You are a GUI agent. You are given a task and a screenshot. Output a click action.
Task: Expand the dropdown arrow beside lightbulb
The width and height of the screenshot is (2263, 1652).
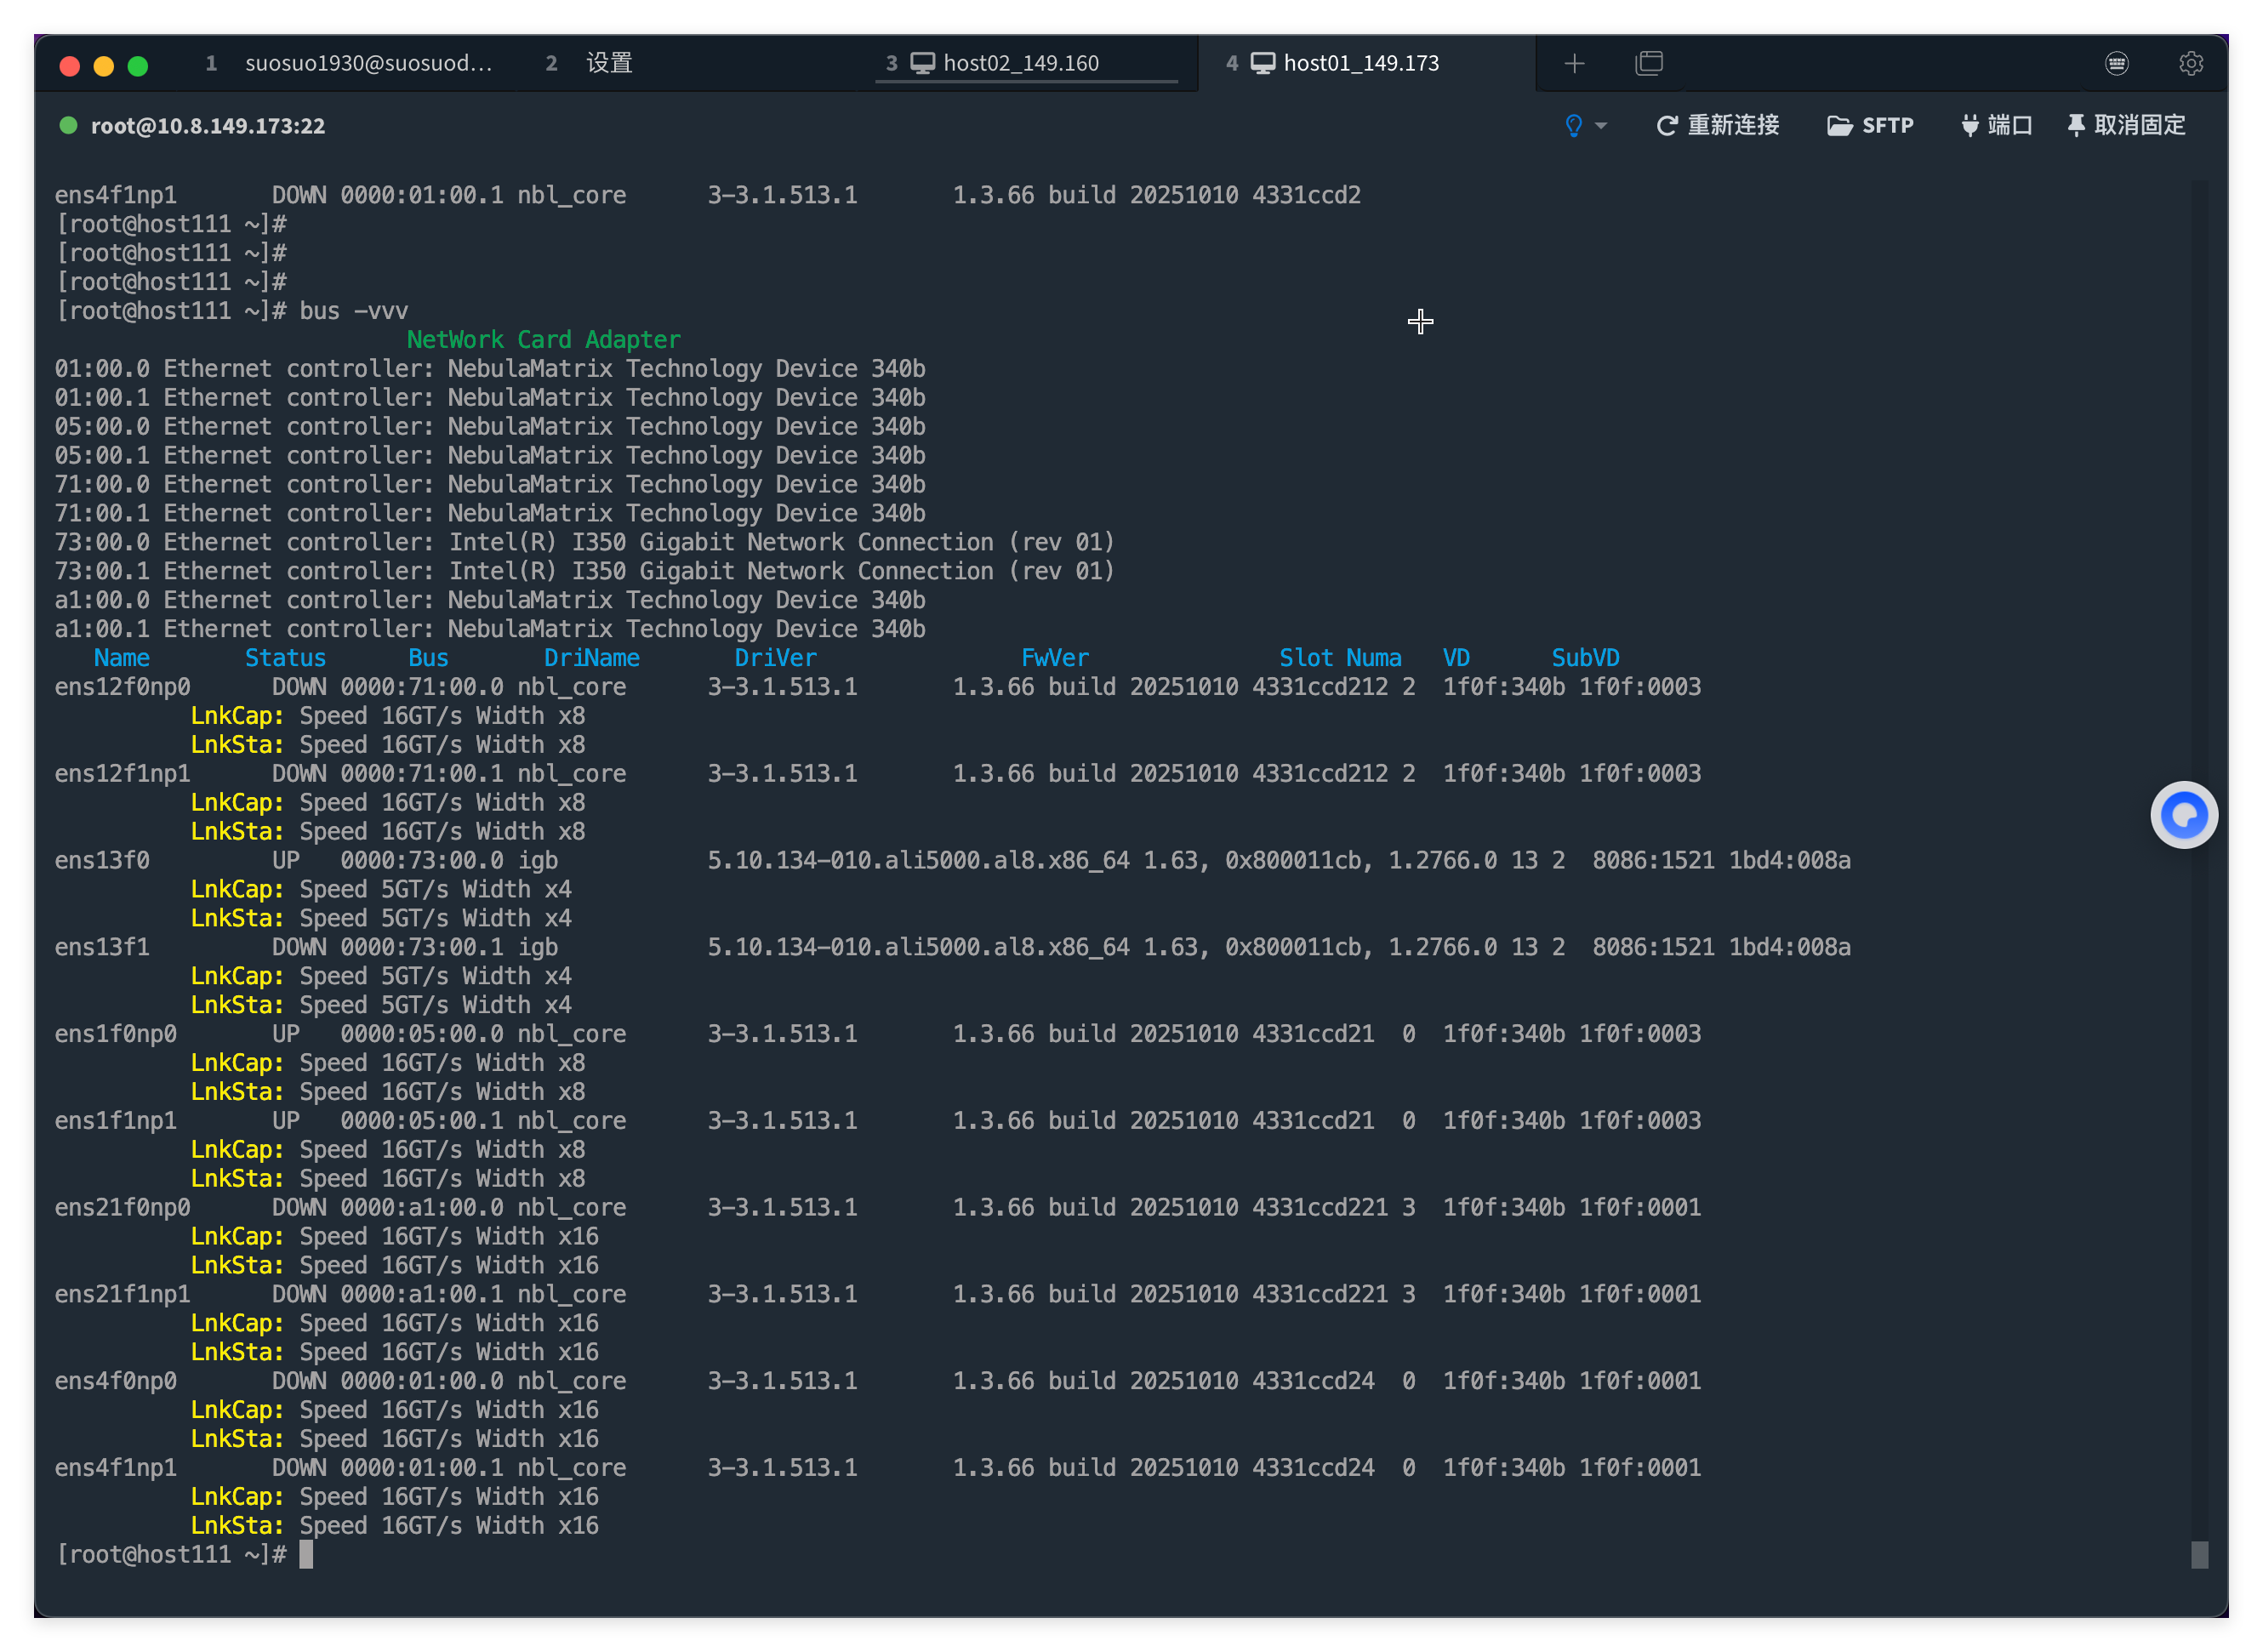click(1601, 125)
